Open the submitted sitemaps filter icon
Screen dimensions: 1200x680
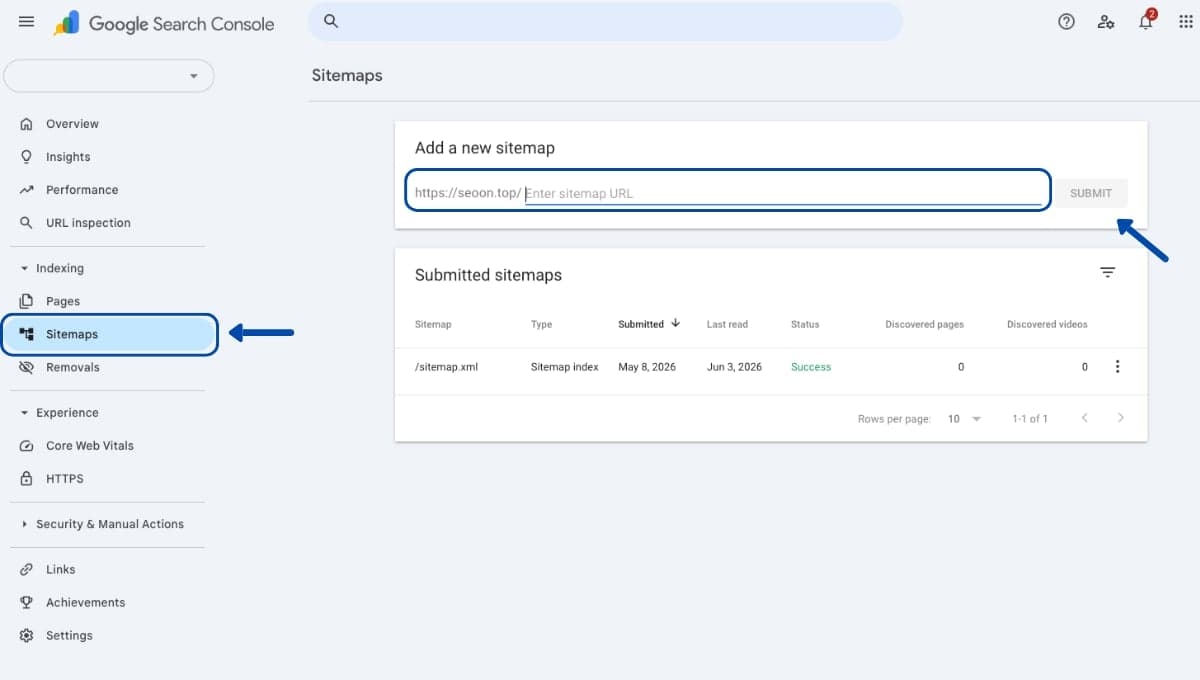1107,272
